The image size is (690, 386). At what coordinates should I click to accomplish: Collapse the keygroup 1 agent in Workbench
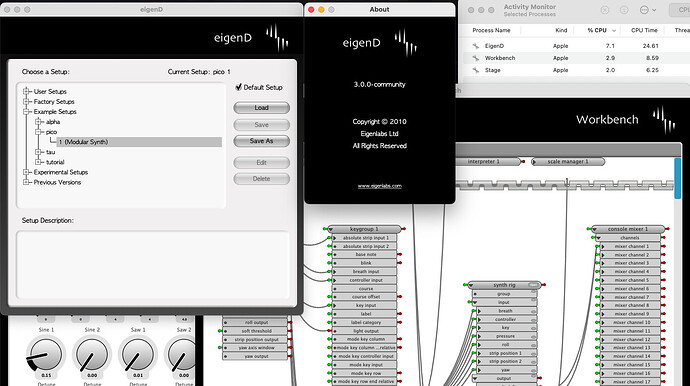click(331, 229)
